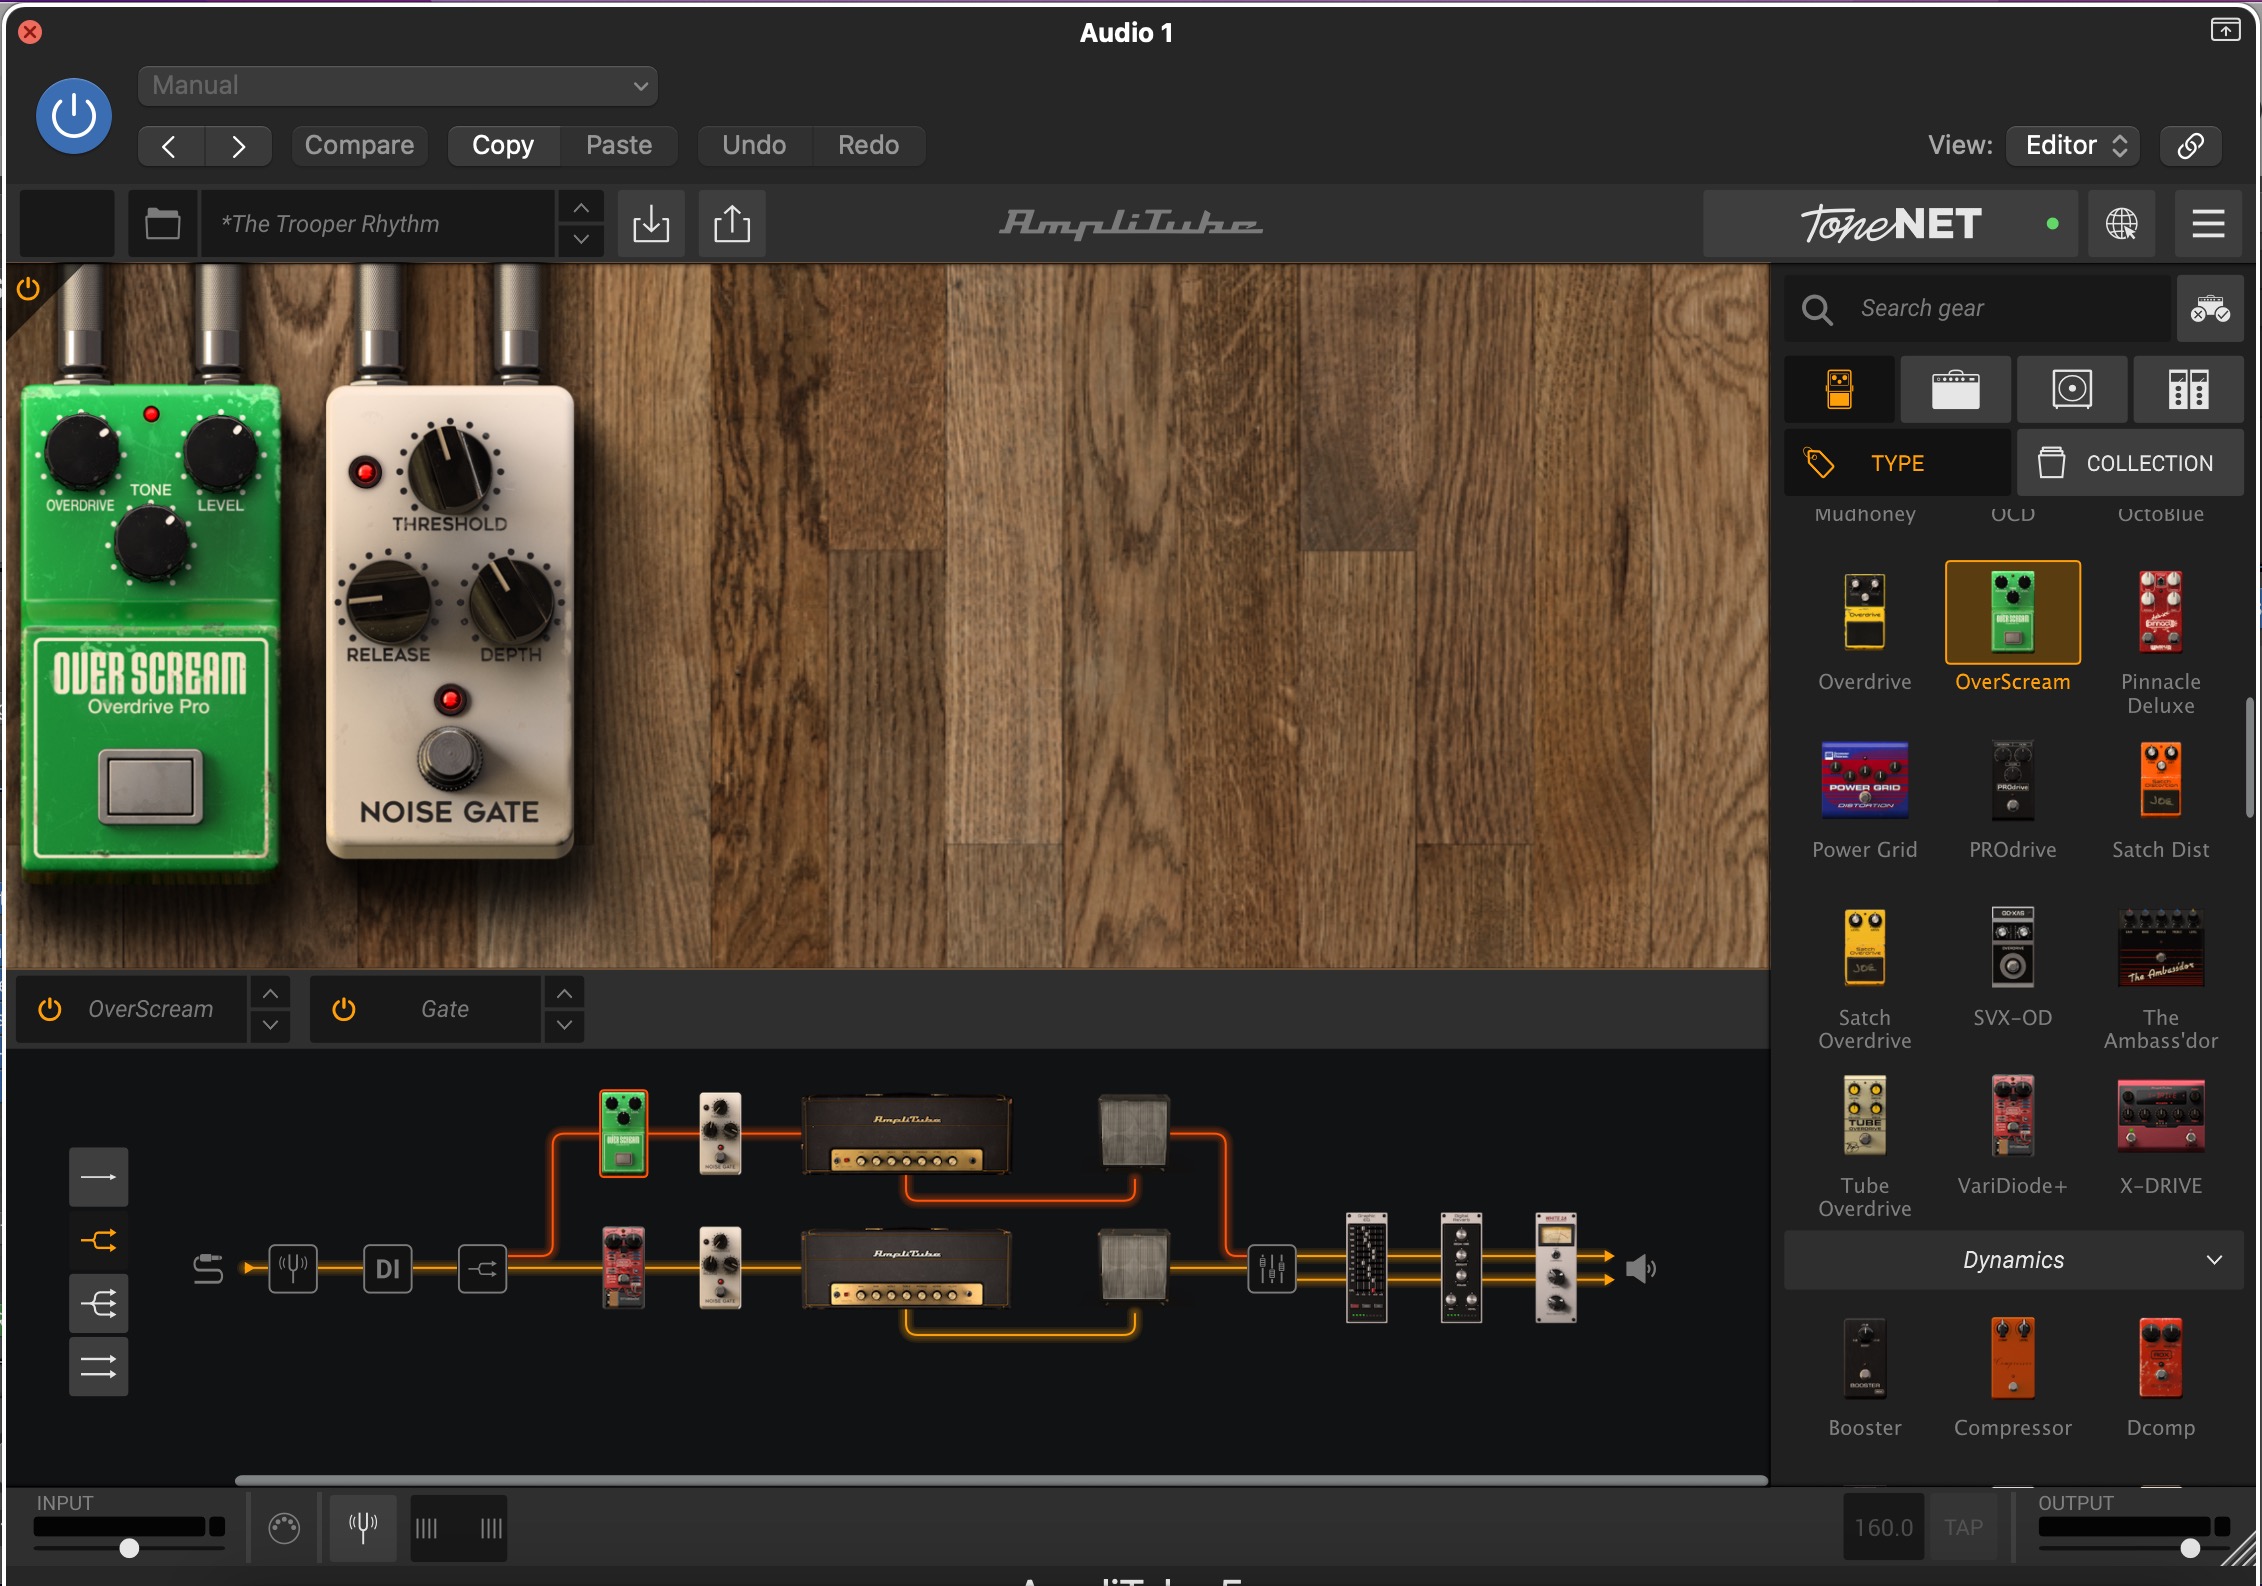This screenshot has height=1586, width=2262.
Task: Select the stomp pedal gear category
Action: 1840,389
